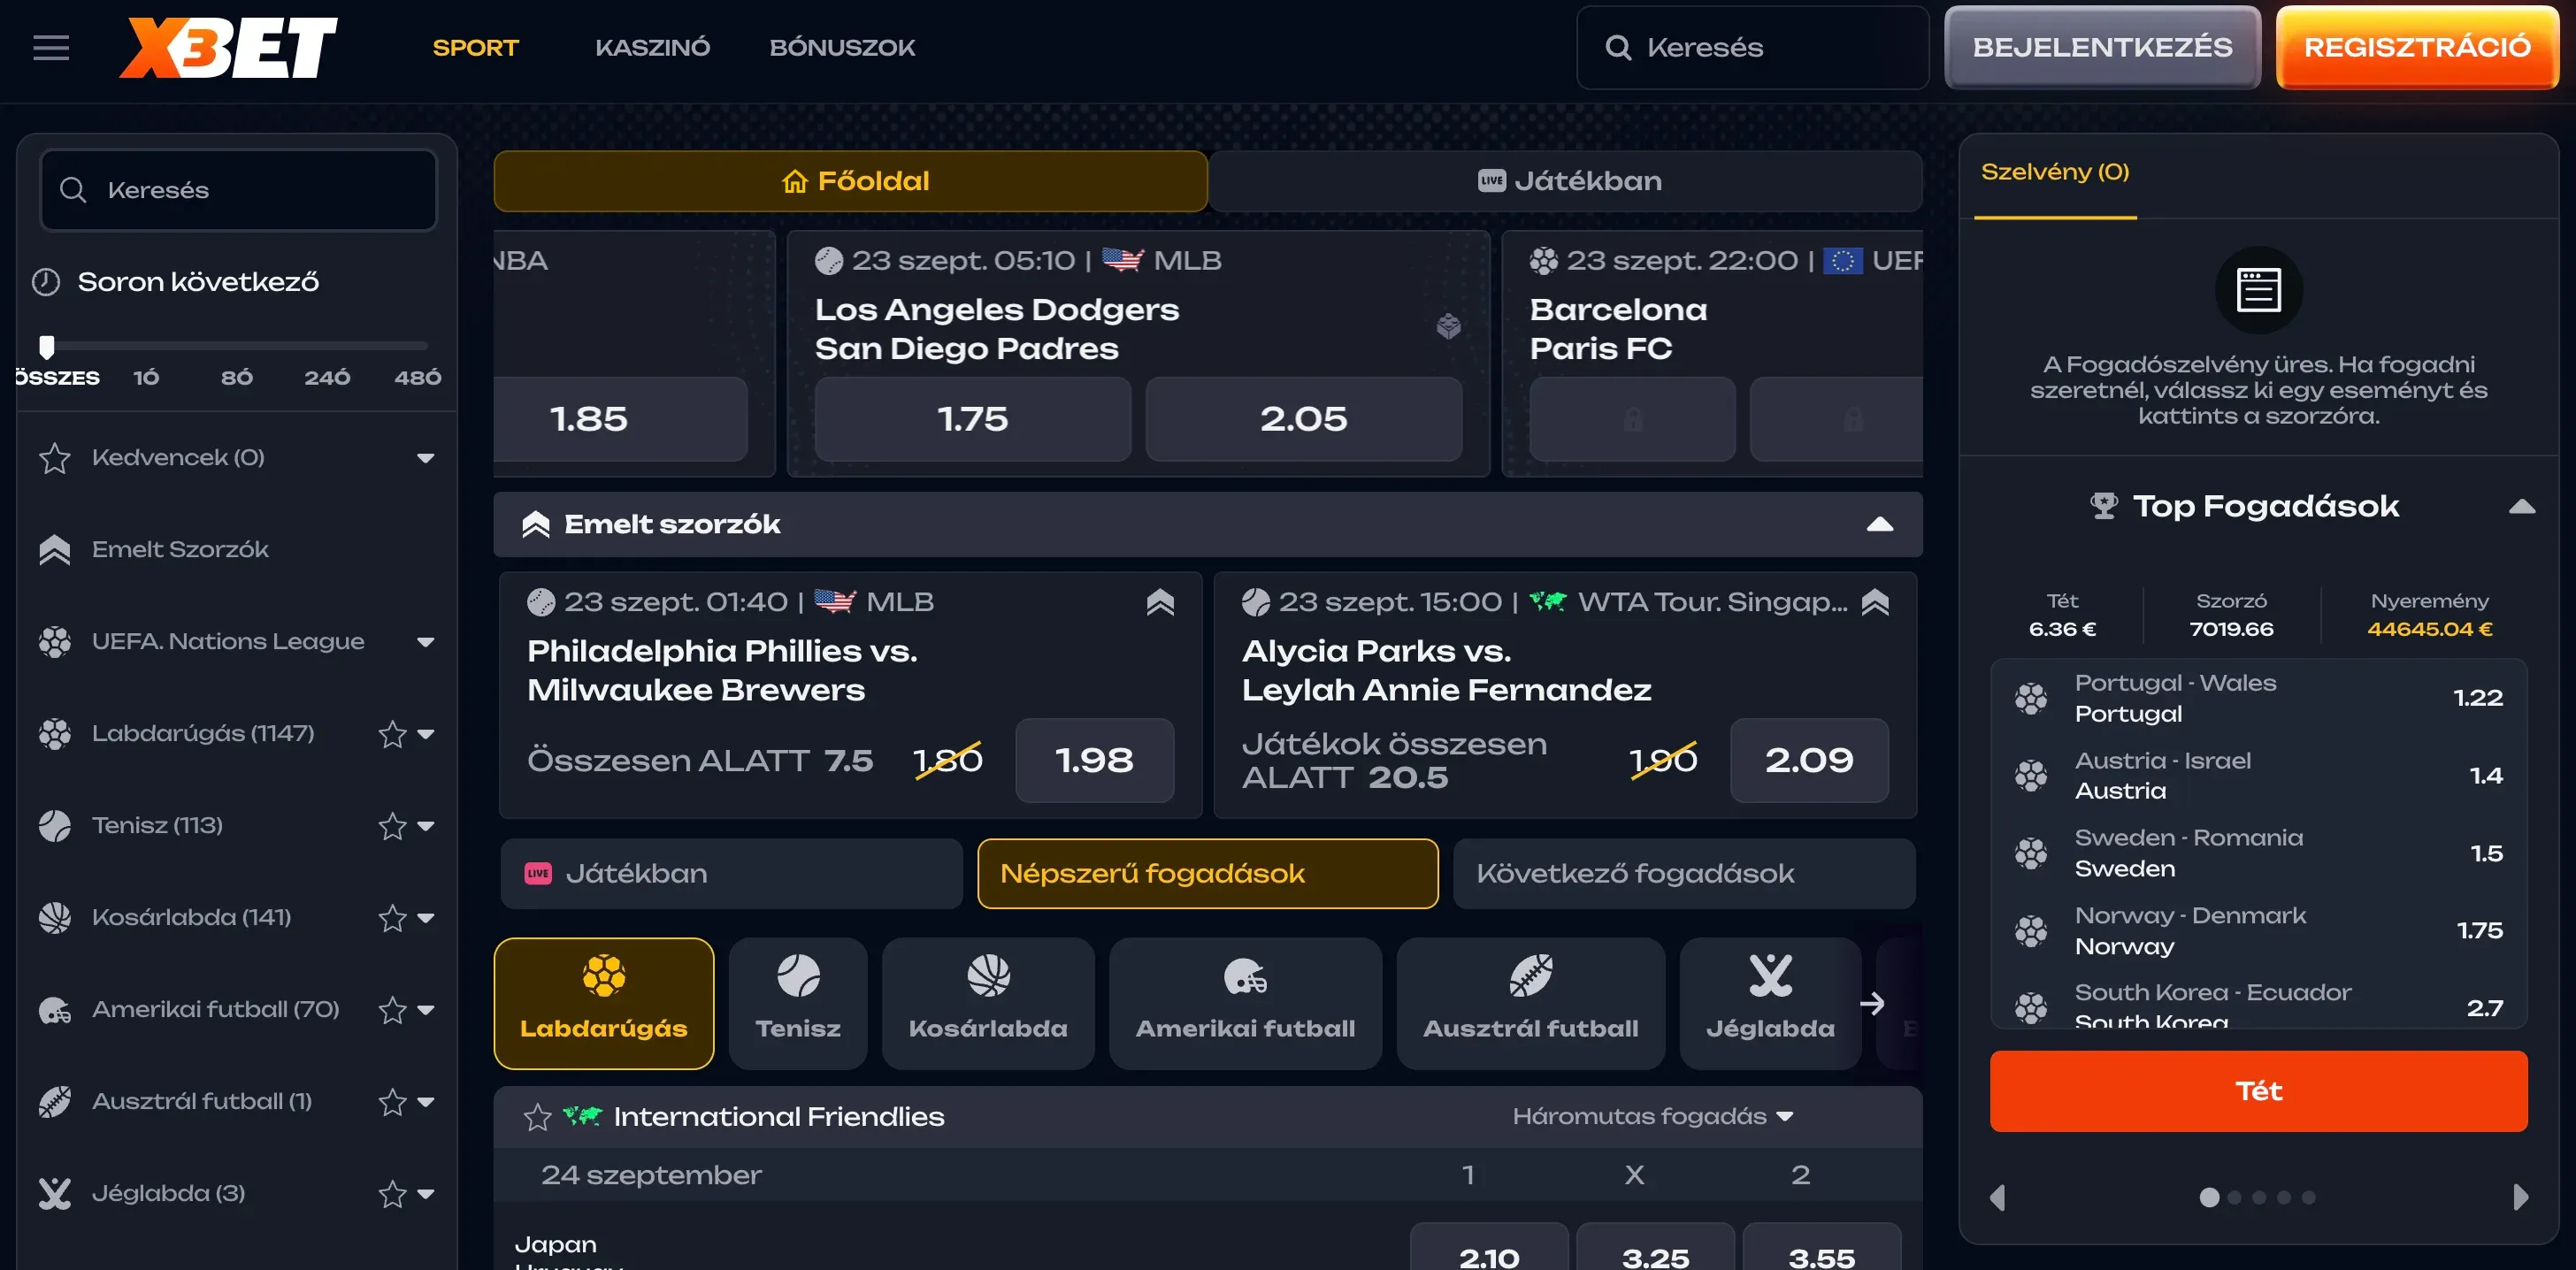2576x1270 pixels.
Task: Click the Soron következő clock icon
Action: pyautogui.click(x=46, y=282)
